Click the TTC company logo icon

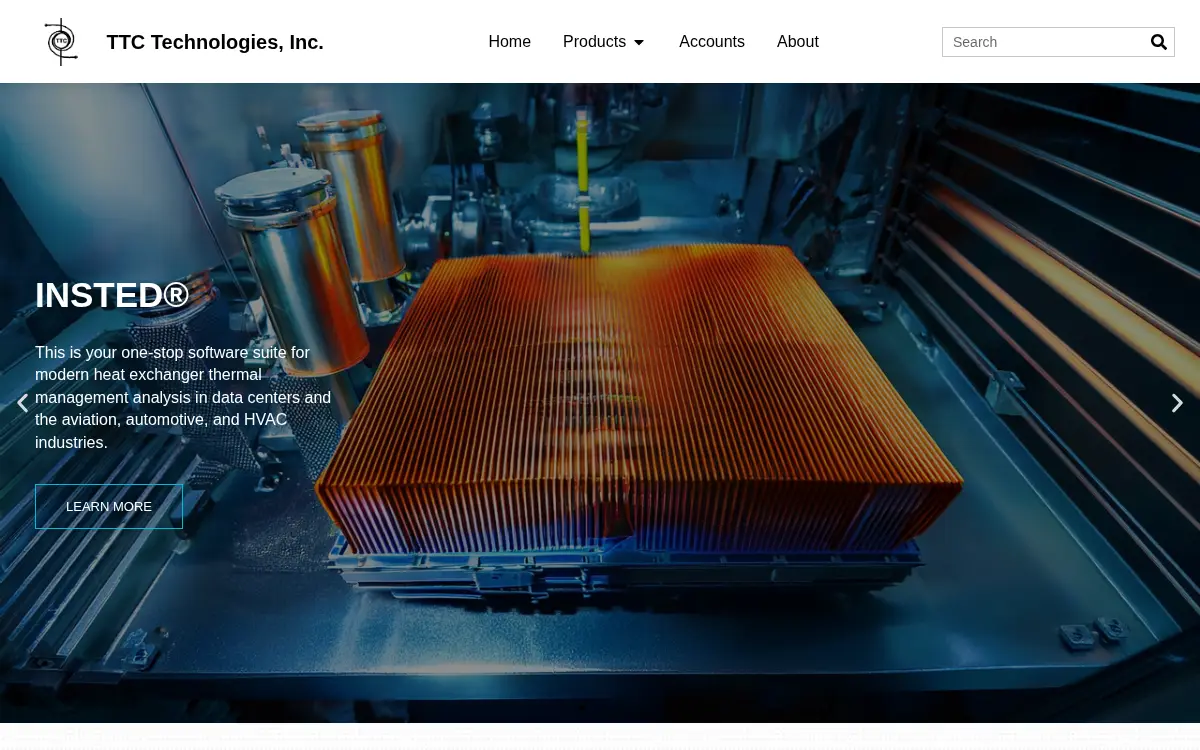pyautogui.click(x=61, y=42)
